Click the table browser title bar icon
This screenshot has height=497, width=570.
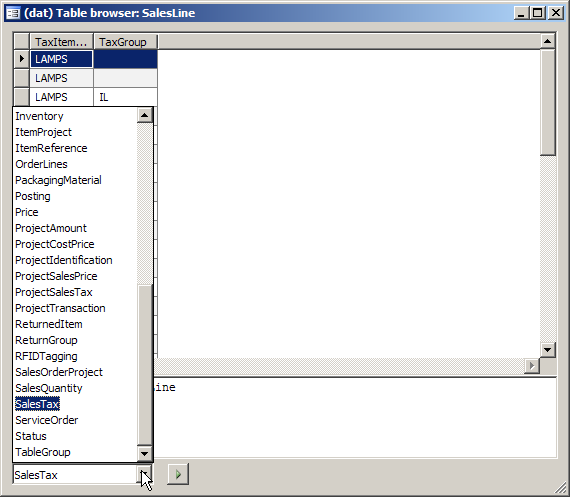pyautogui.click(x=13, y=13)
